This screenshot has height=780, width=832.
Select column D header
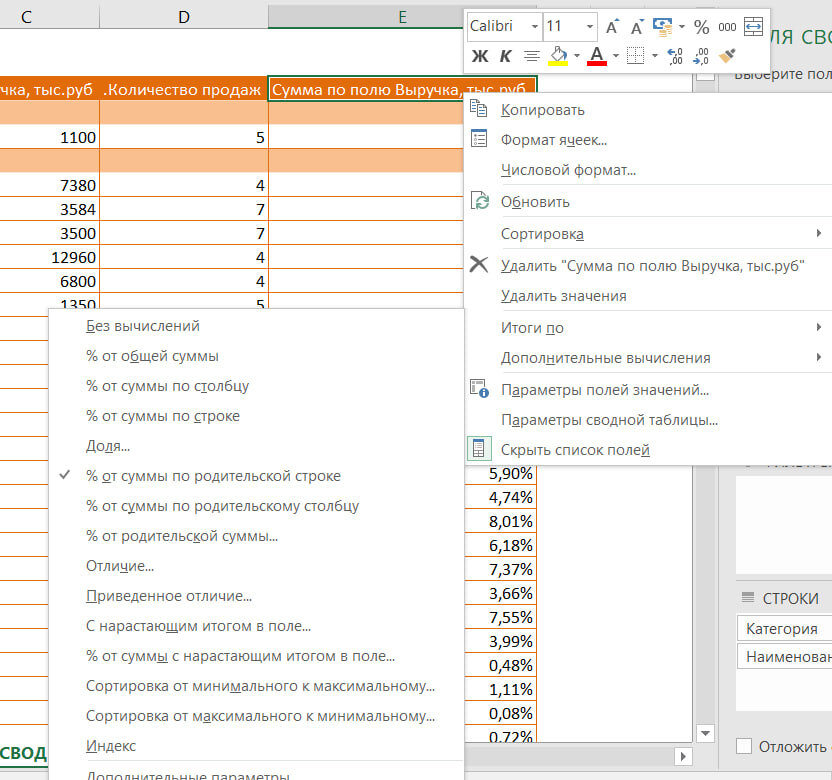(184, 17)
